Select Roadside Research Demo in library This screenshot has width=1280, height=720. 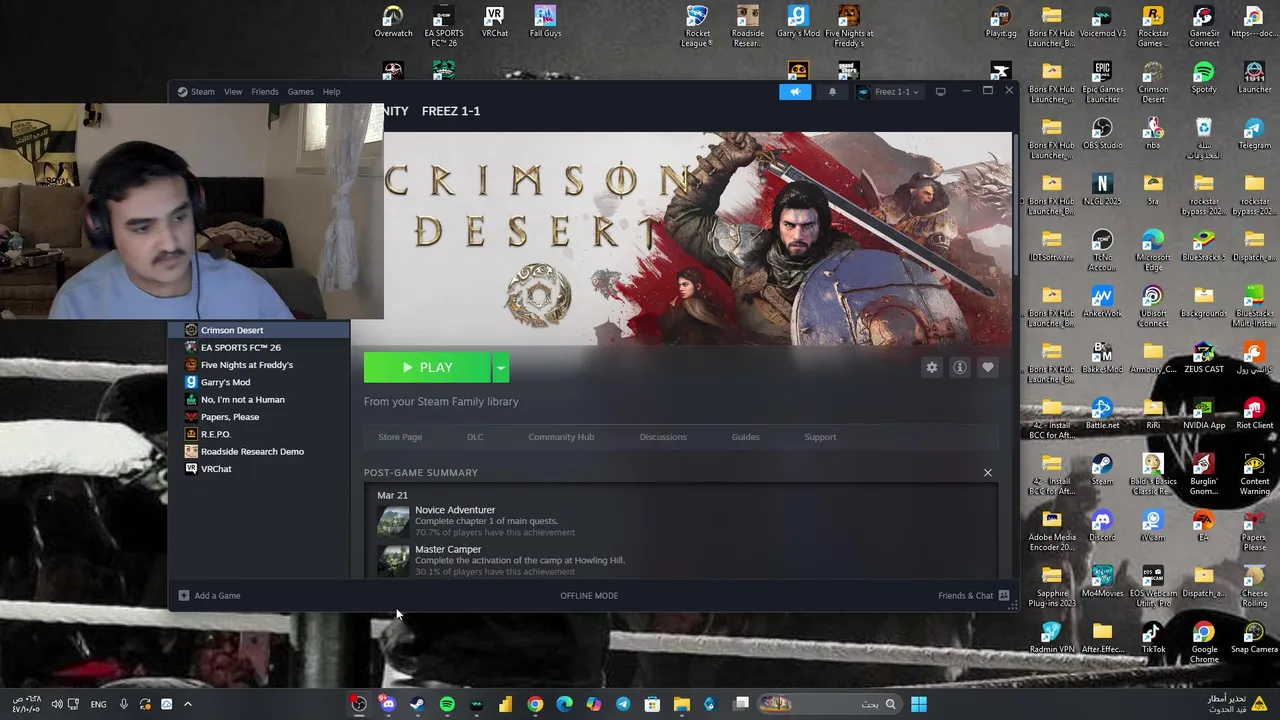pyautogui.click(x=259, y=452)
